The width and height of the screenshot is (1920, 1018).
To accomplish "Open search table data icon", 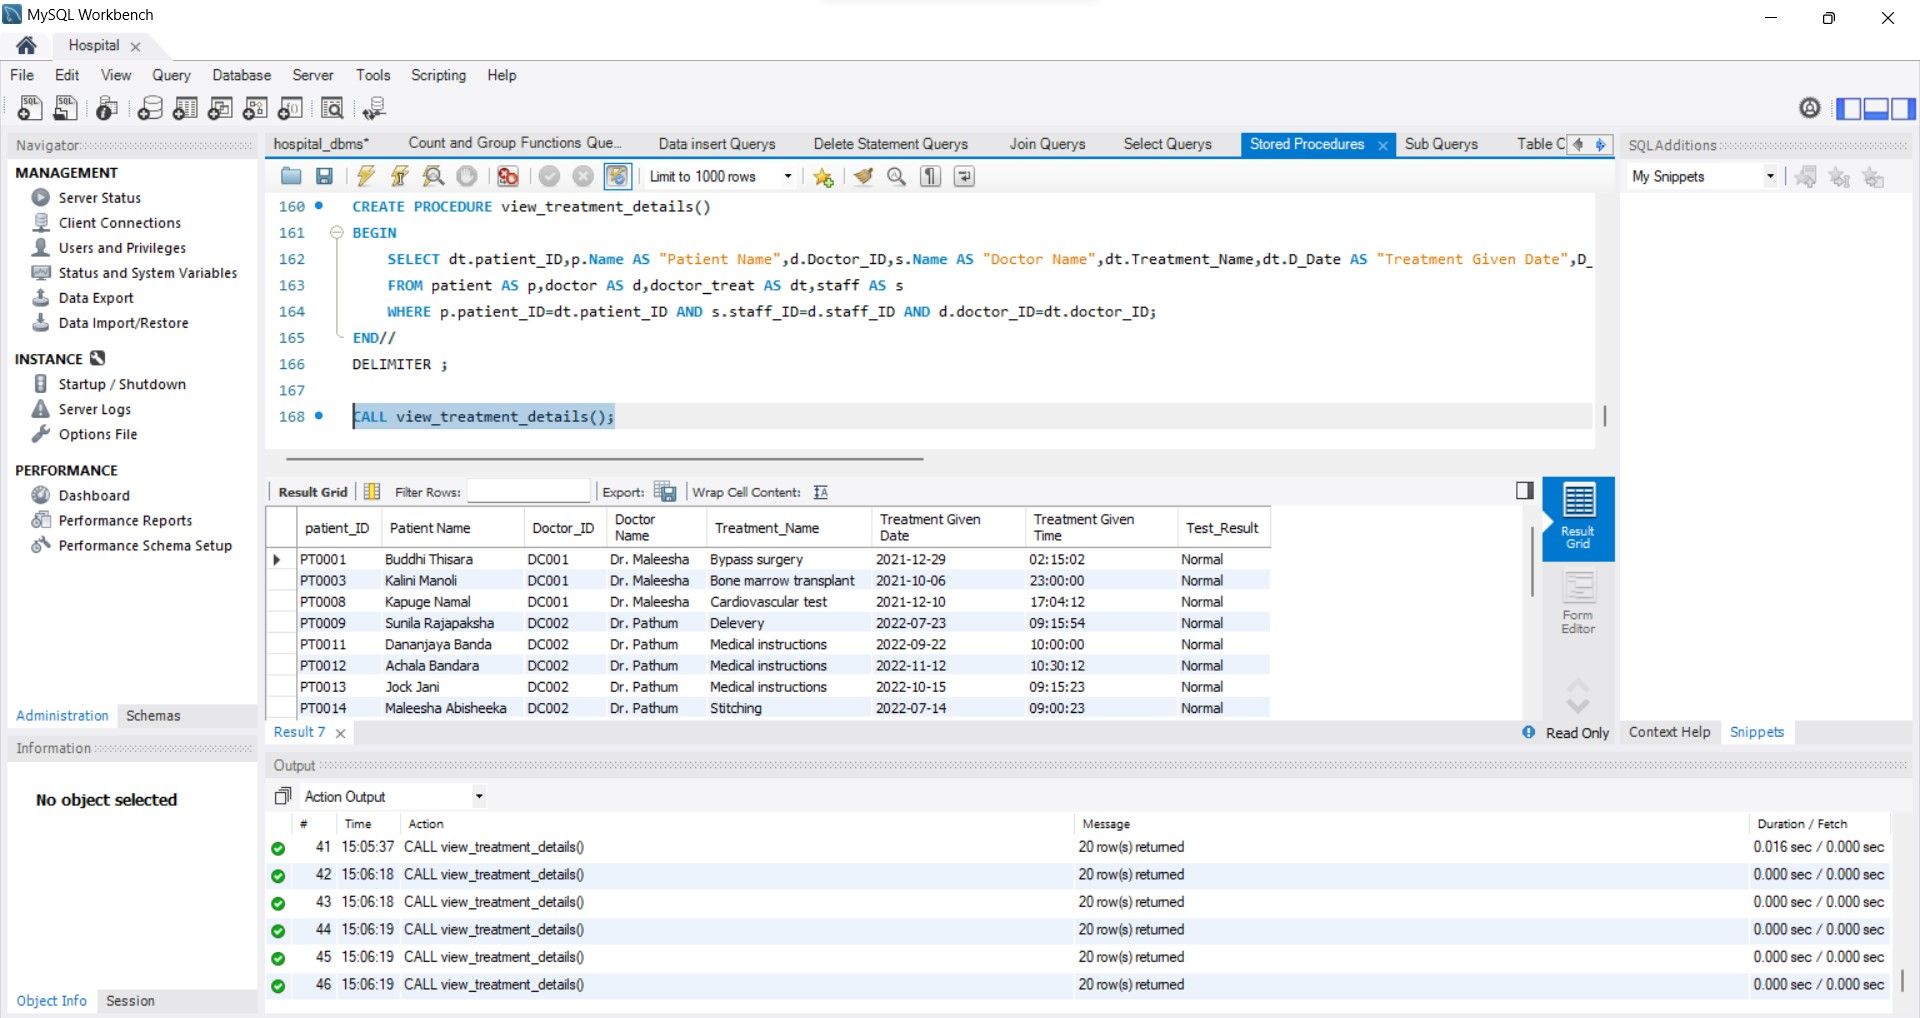I will pyautogui.click(x=332, y=108).
